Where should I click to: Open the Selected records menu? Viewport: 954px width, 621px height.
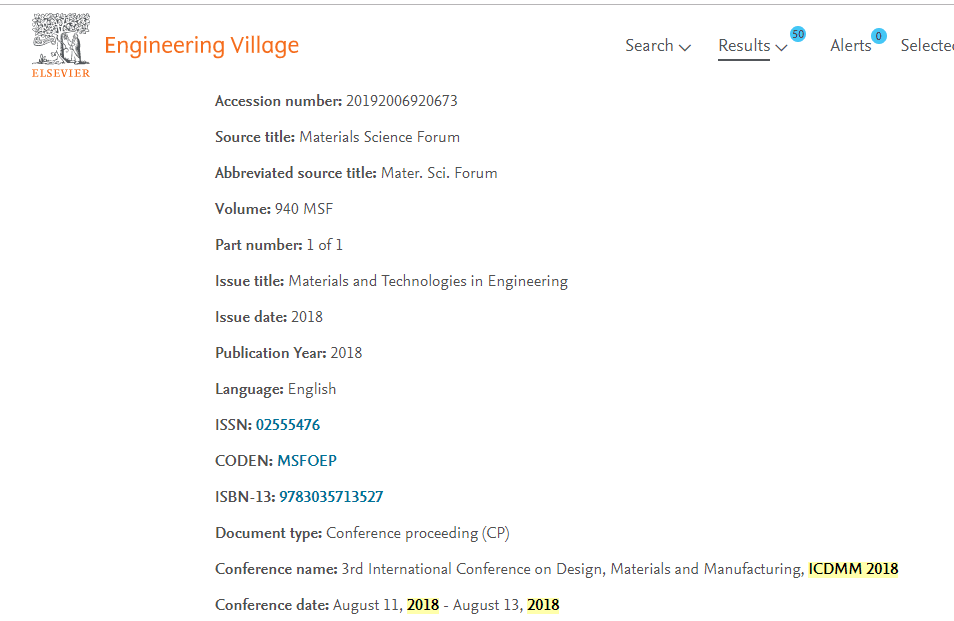tap(927, 46)
